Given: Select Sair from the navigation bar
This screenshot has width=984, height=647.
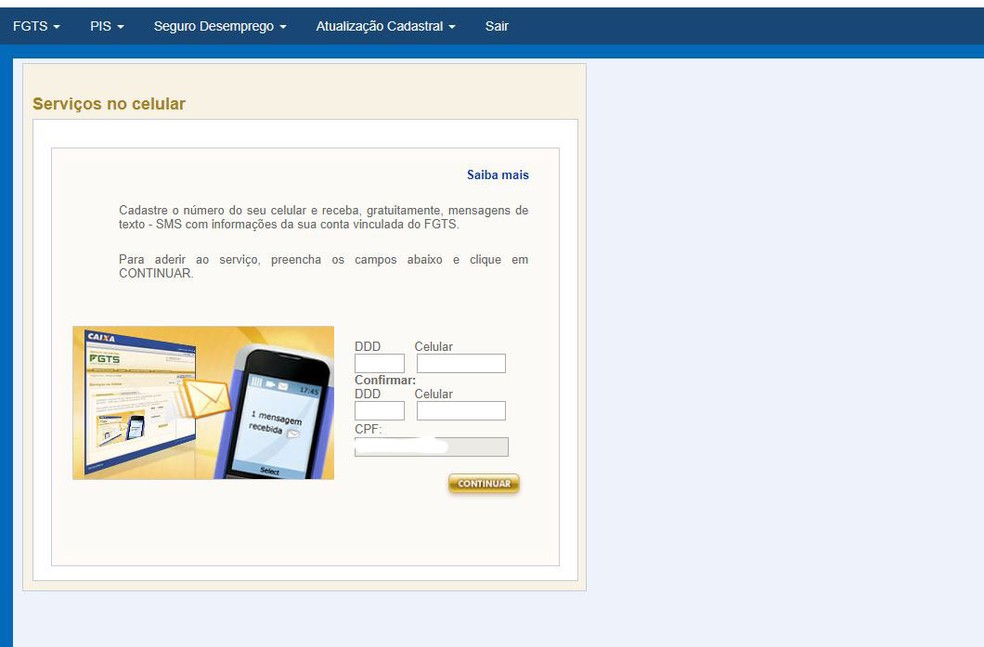Looking at the screenshot, I should pos(496,26).
